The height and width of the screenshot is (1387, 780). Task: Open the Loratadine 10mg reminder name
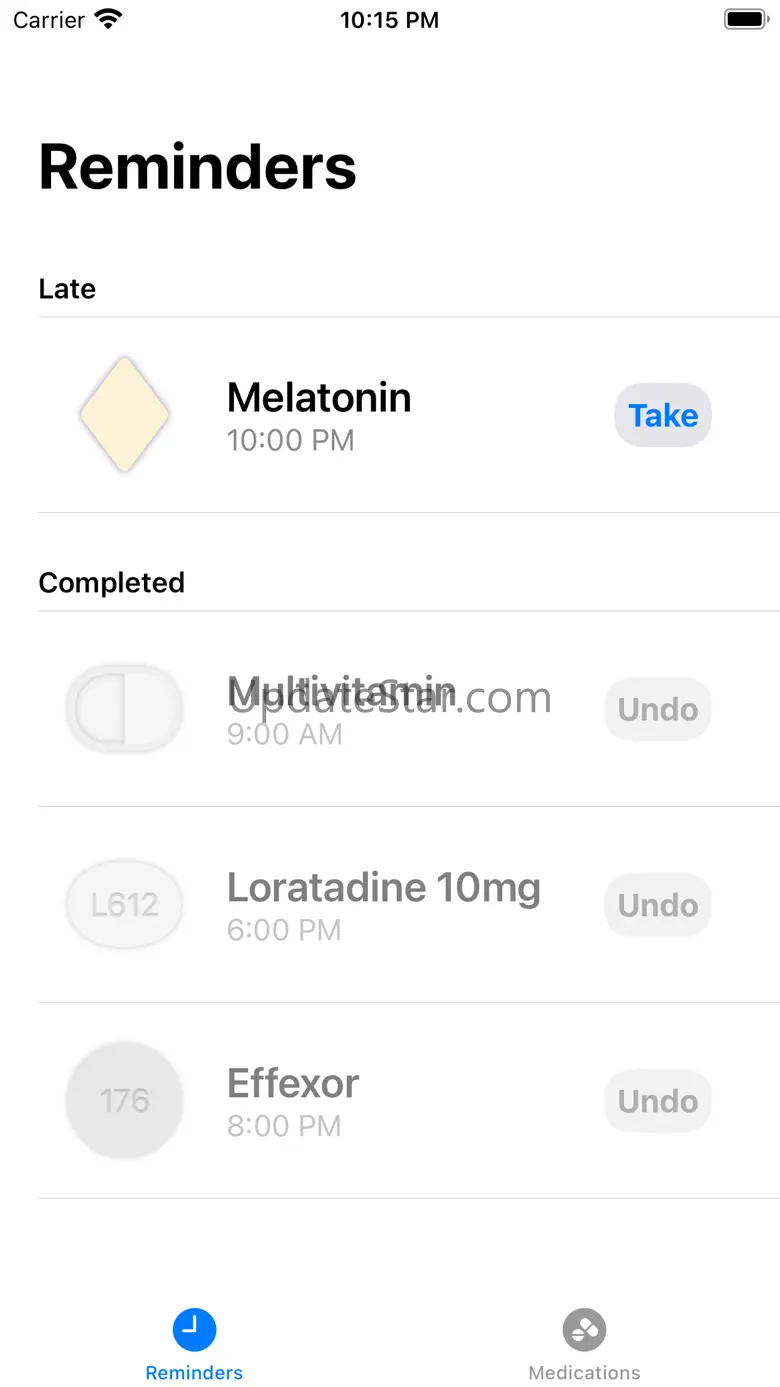click(x=383, y=887)
